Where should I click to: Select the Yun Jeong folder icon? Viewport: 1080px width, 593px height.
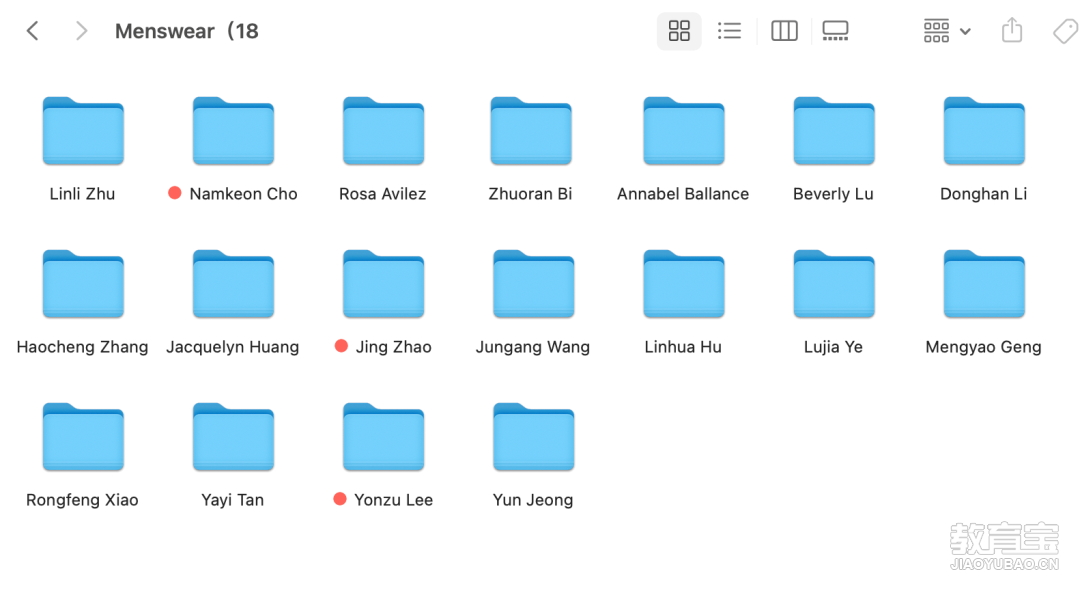tap(534, 437)
